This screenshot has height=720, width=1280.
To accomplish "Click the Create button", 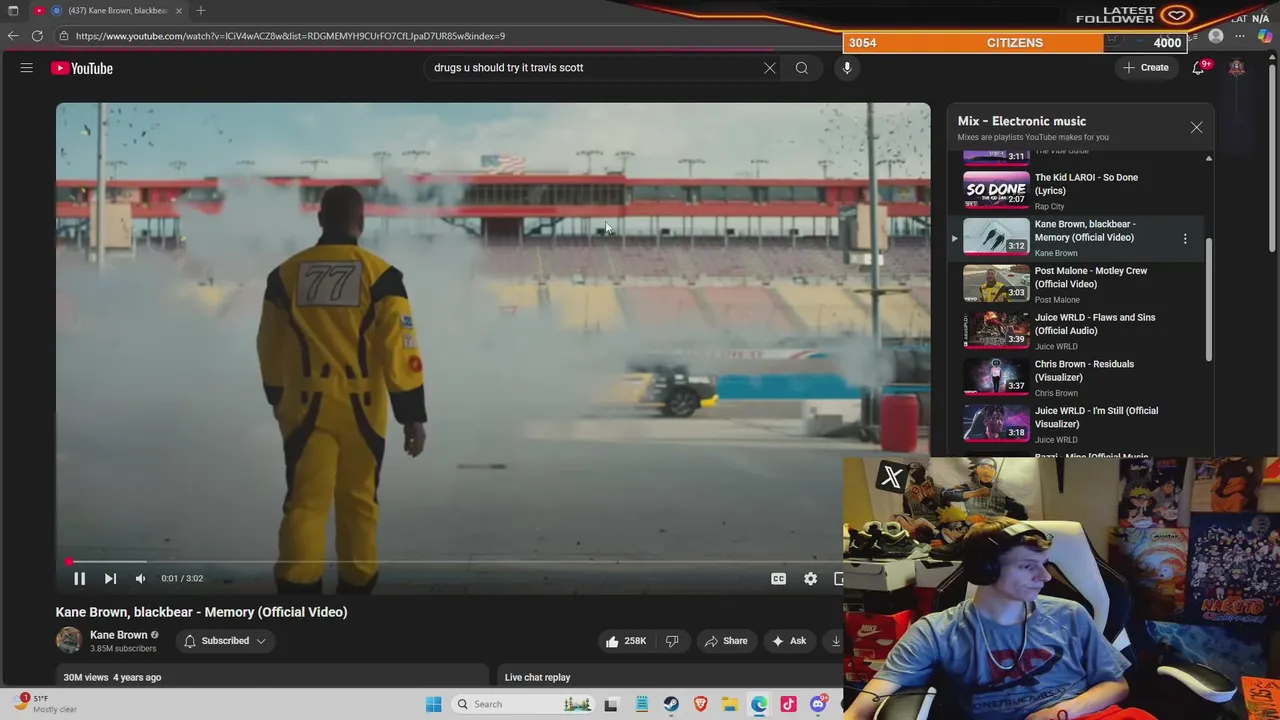I will tap(1145, 68).
